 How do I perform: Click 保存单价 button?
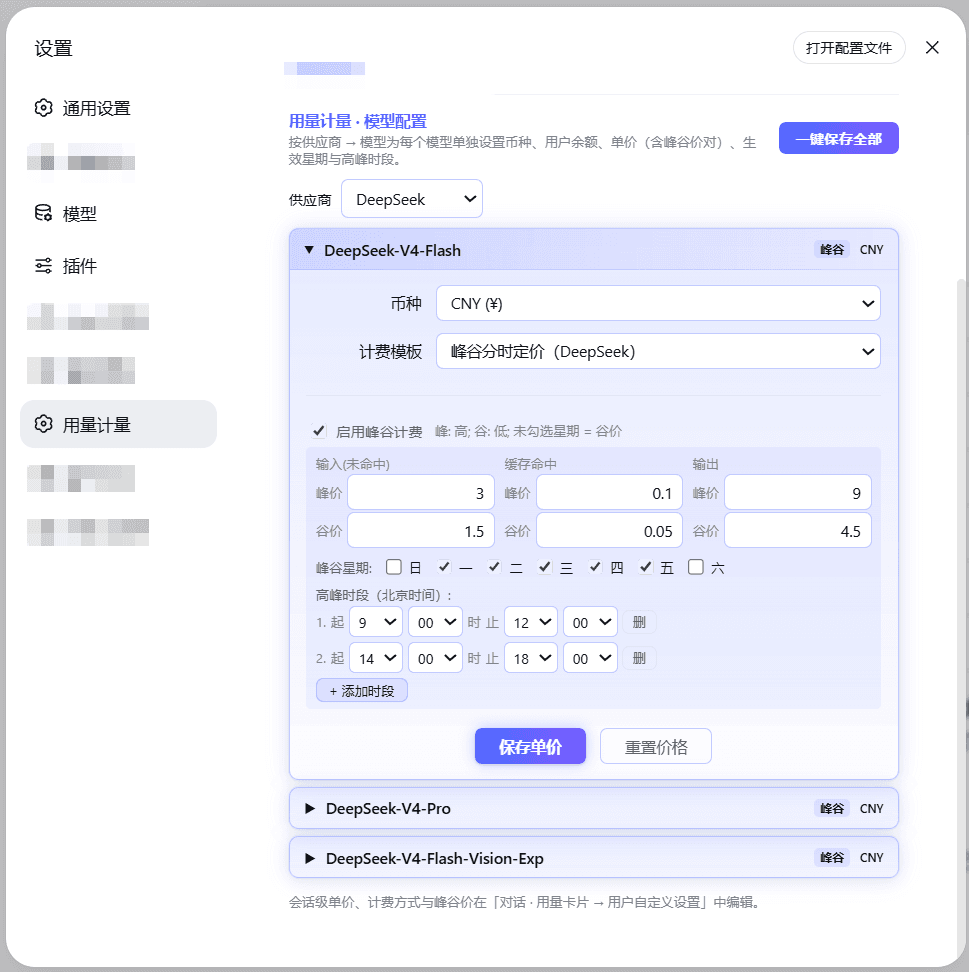point(530,746)
